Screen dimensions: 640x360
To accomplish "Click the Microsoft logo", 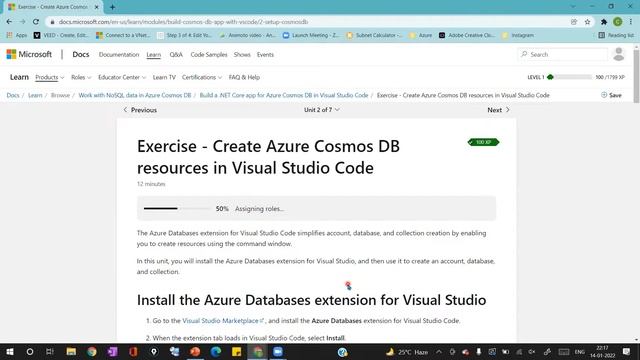I will (x=29, y=54).
